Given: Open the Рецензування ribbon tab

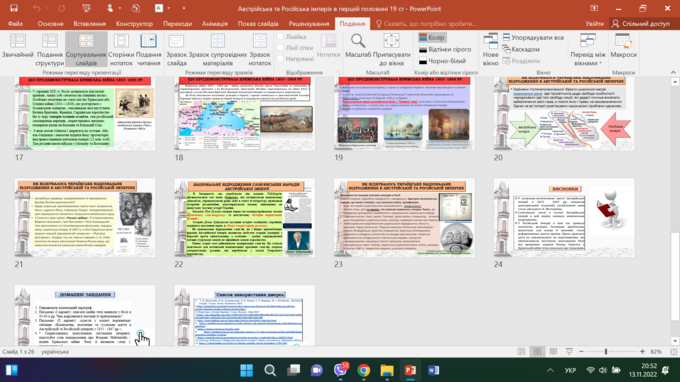Looking at the screenshot, I should click(x=309, y=23).
